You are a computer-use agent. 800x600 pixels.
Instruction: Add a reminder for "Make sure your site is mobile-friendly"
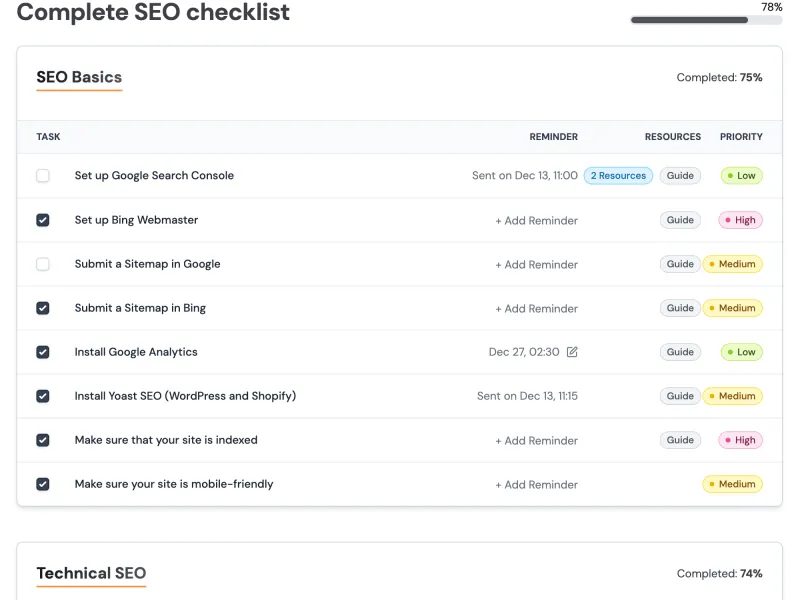coord(537,484)
